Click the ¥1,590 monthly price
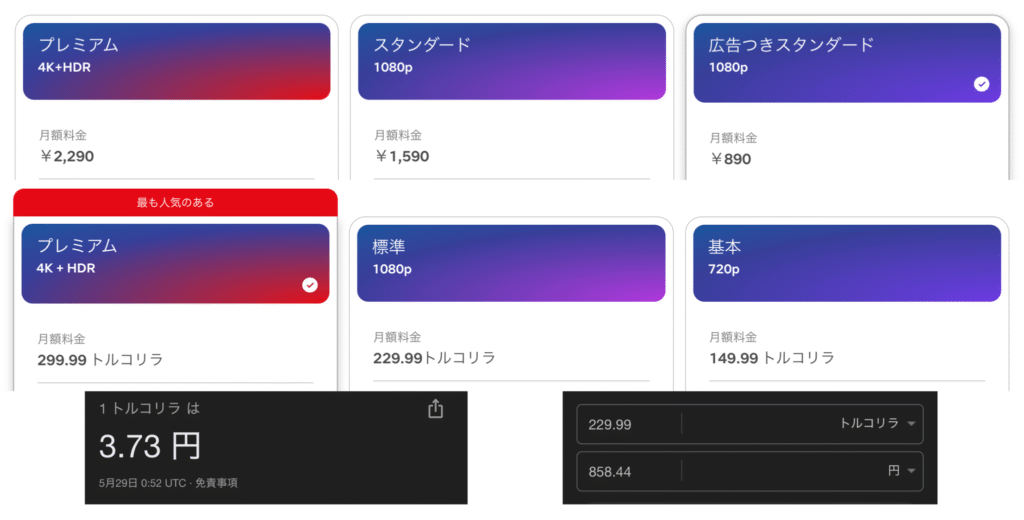The image size is (1024, 520). coord(402,156)
